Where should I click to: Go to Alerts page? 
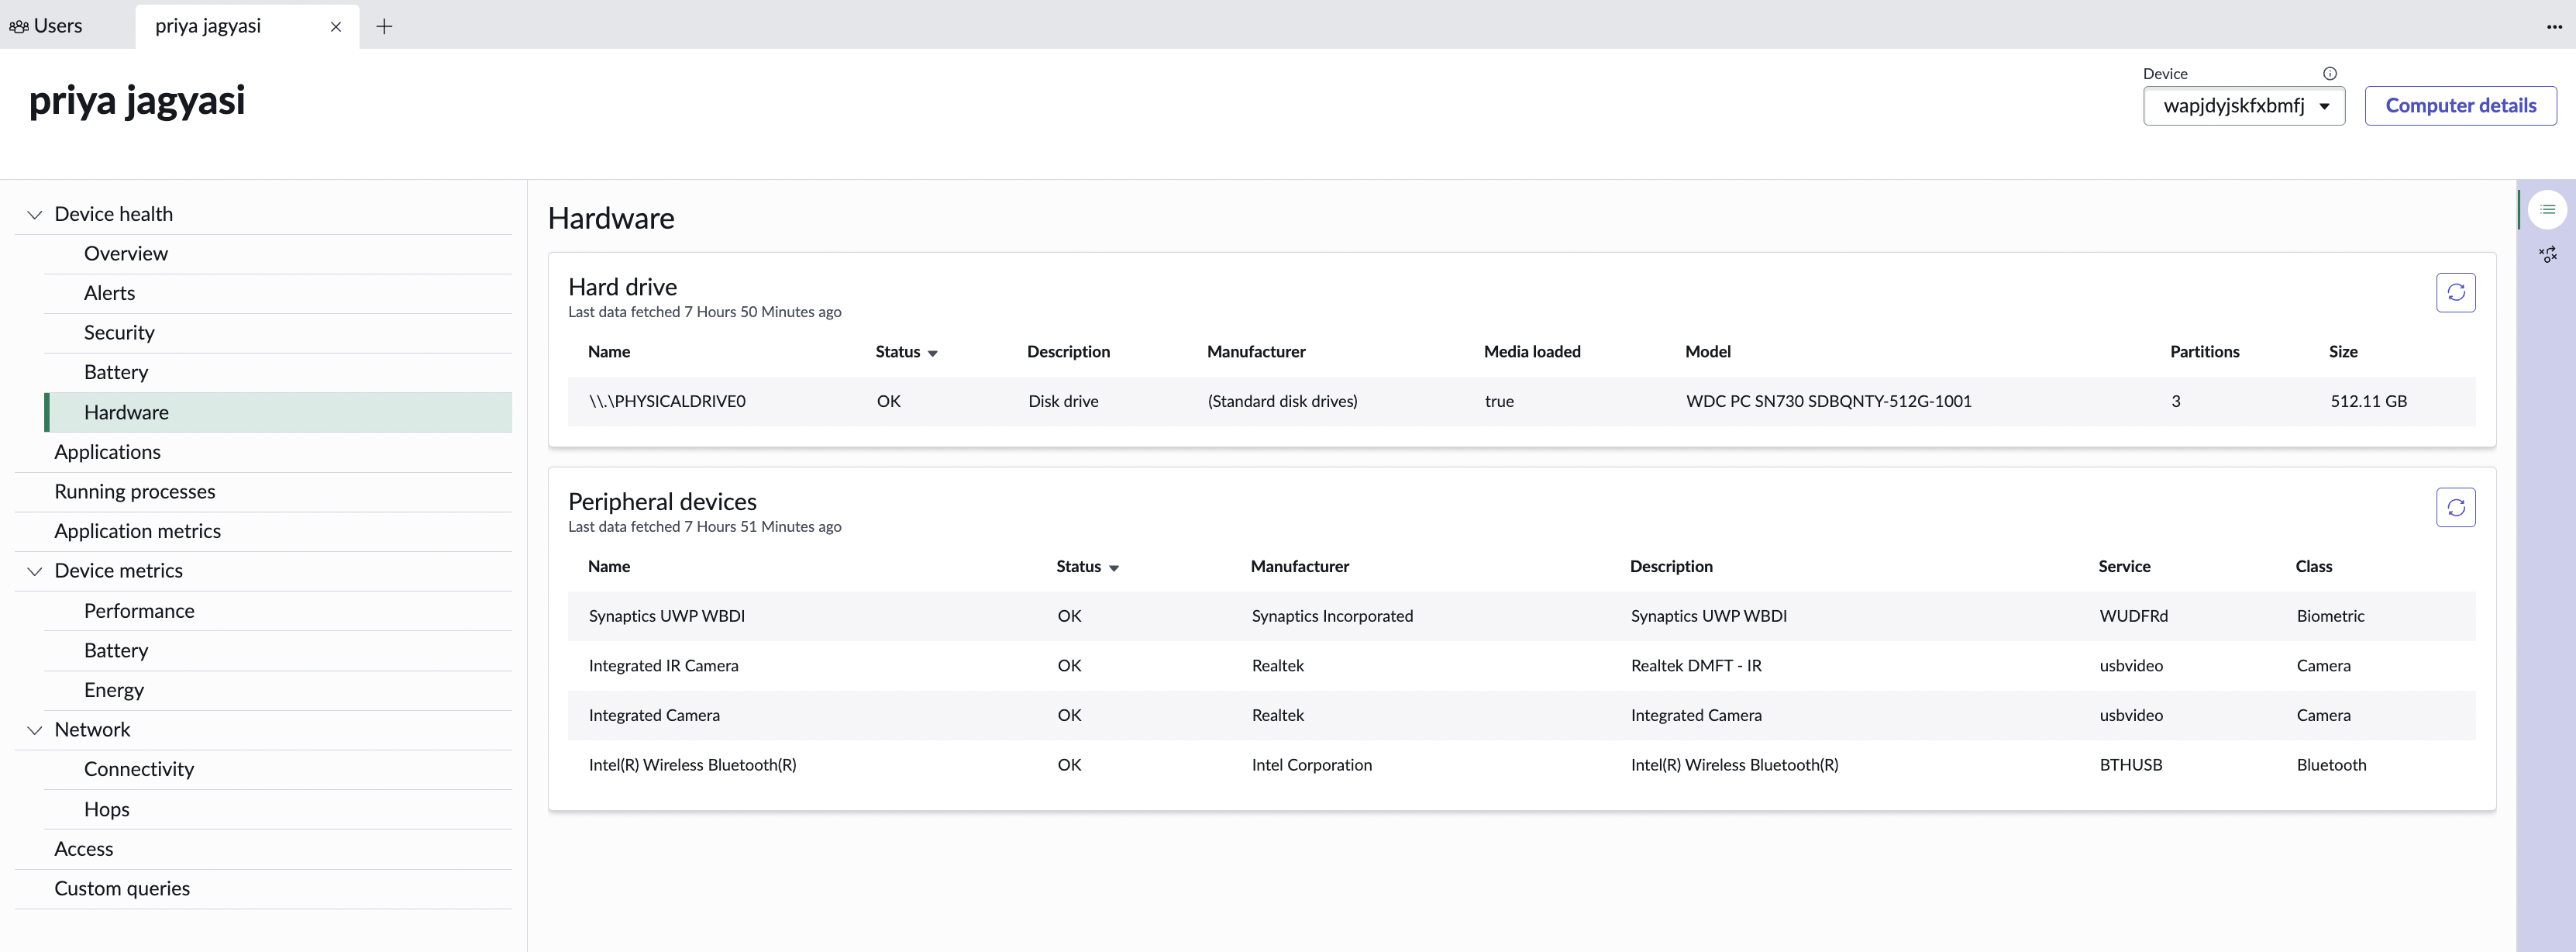(x=278, y=294)
